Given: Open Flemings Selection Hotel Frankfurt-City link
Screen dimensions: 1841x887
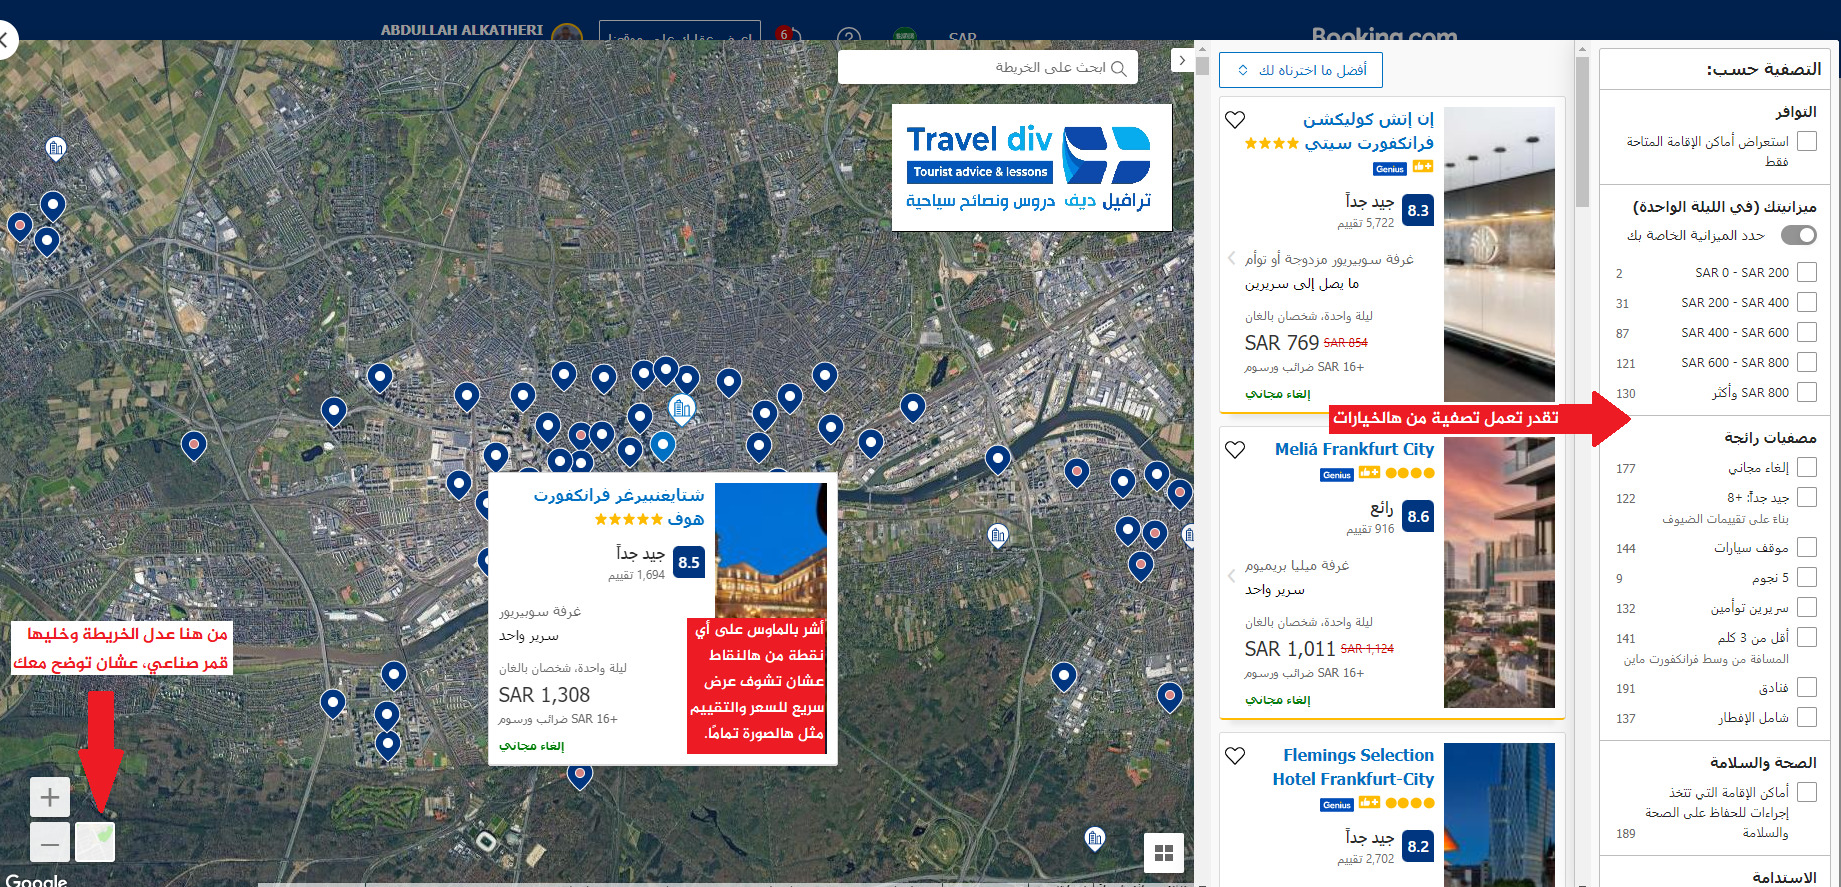Looking at the screenshot, I should click(1353, 767).
